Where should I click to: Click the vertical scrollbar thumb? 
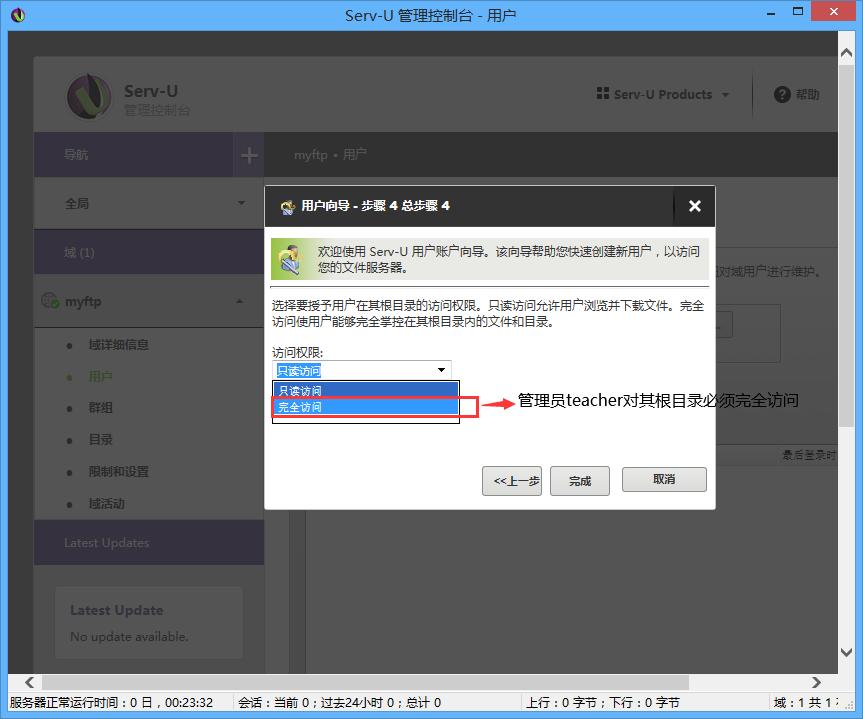click(846, 245)
